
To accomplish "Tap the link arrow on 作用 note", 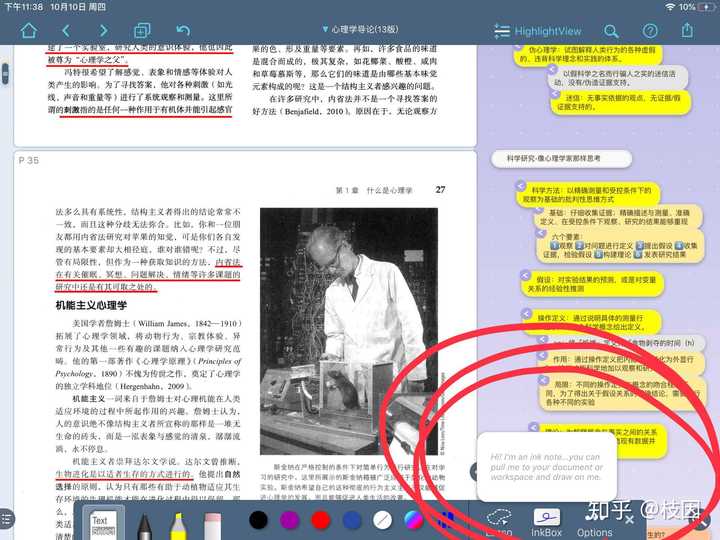I will 542,355.
